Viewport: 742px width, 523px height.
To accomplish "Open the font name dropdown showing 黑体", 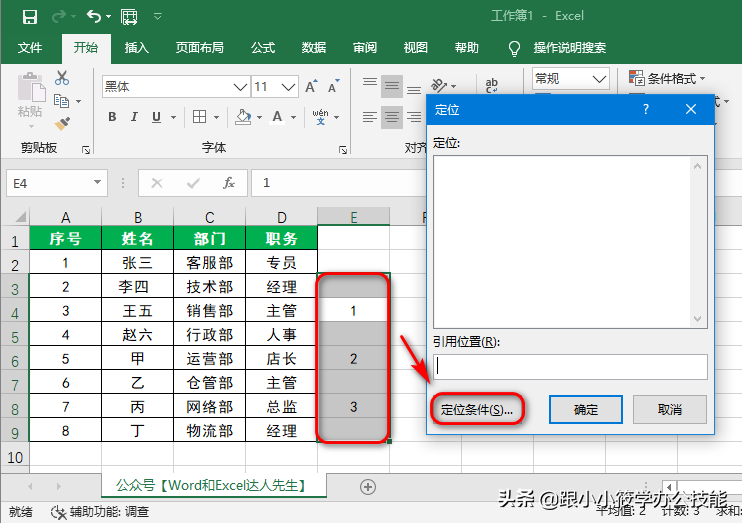I will (x=240, y=87).
